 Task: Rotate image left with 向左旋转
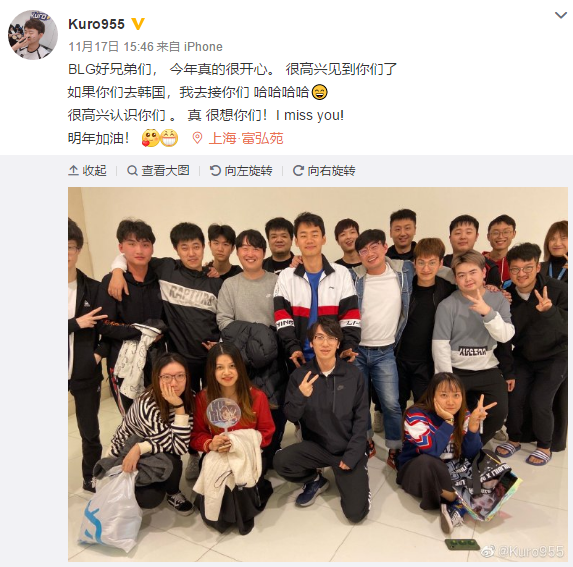(x=241, y=171)
